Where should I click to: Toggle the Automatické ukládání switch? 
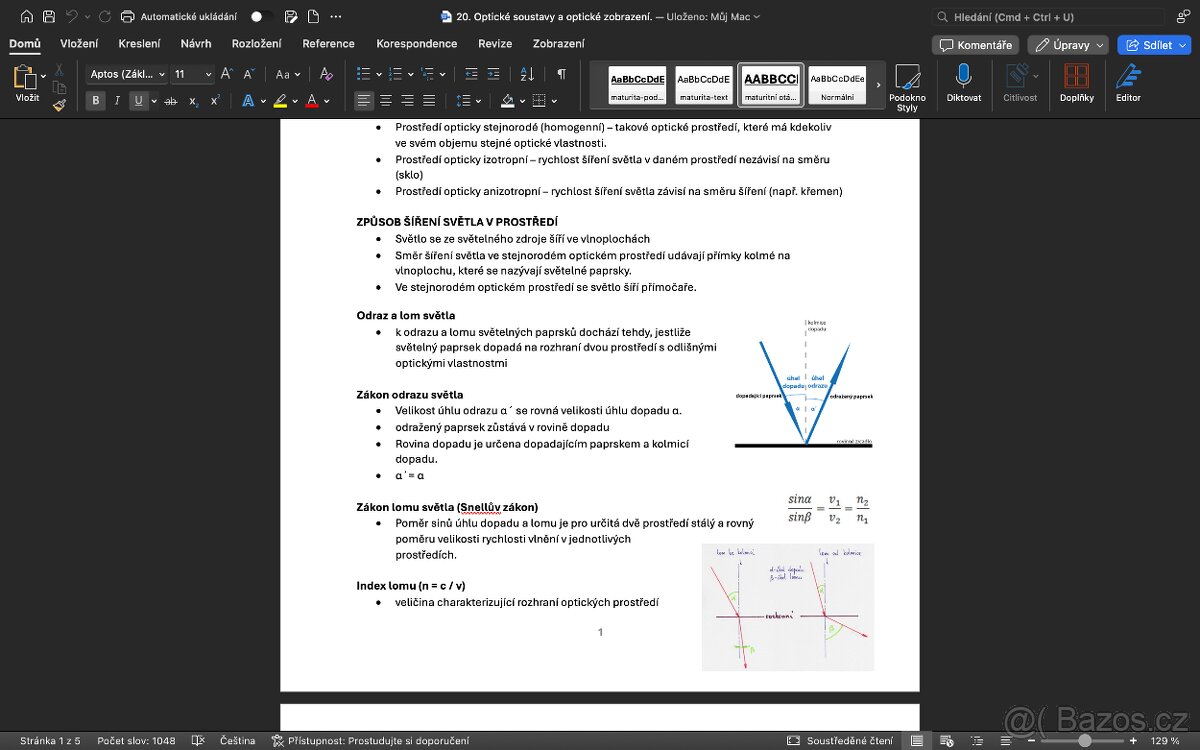(x=261, y=17)
